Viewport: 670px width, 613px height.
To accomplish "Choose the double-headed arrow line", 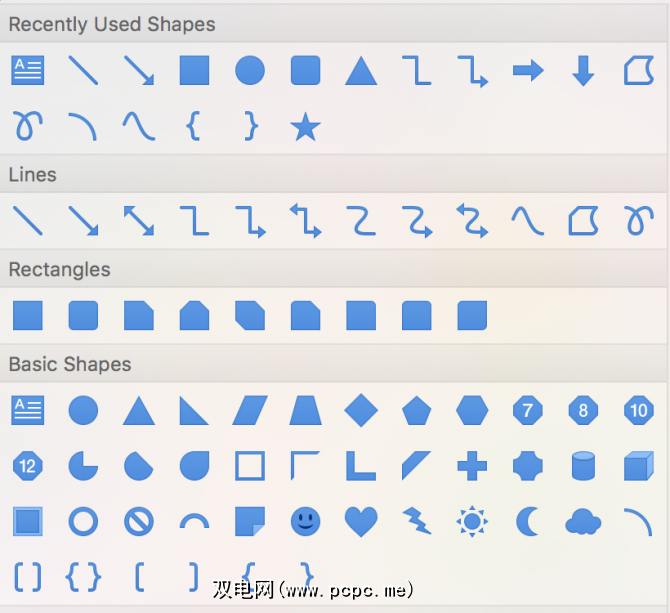I will click(x=138, y=220).
